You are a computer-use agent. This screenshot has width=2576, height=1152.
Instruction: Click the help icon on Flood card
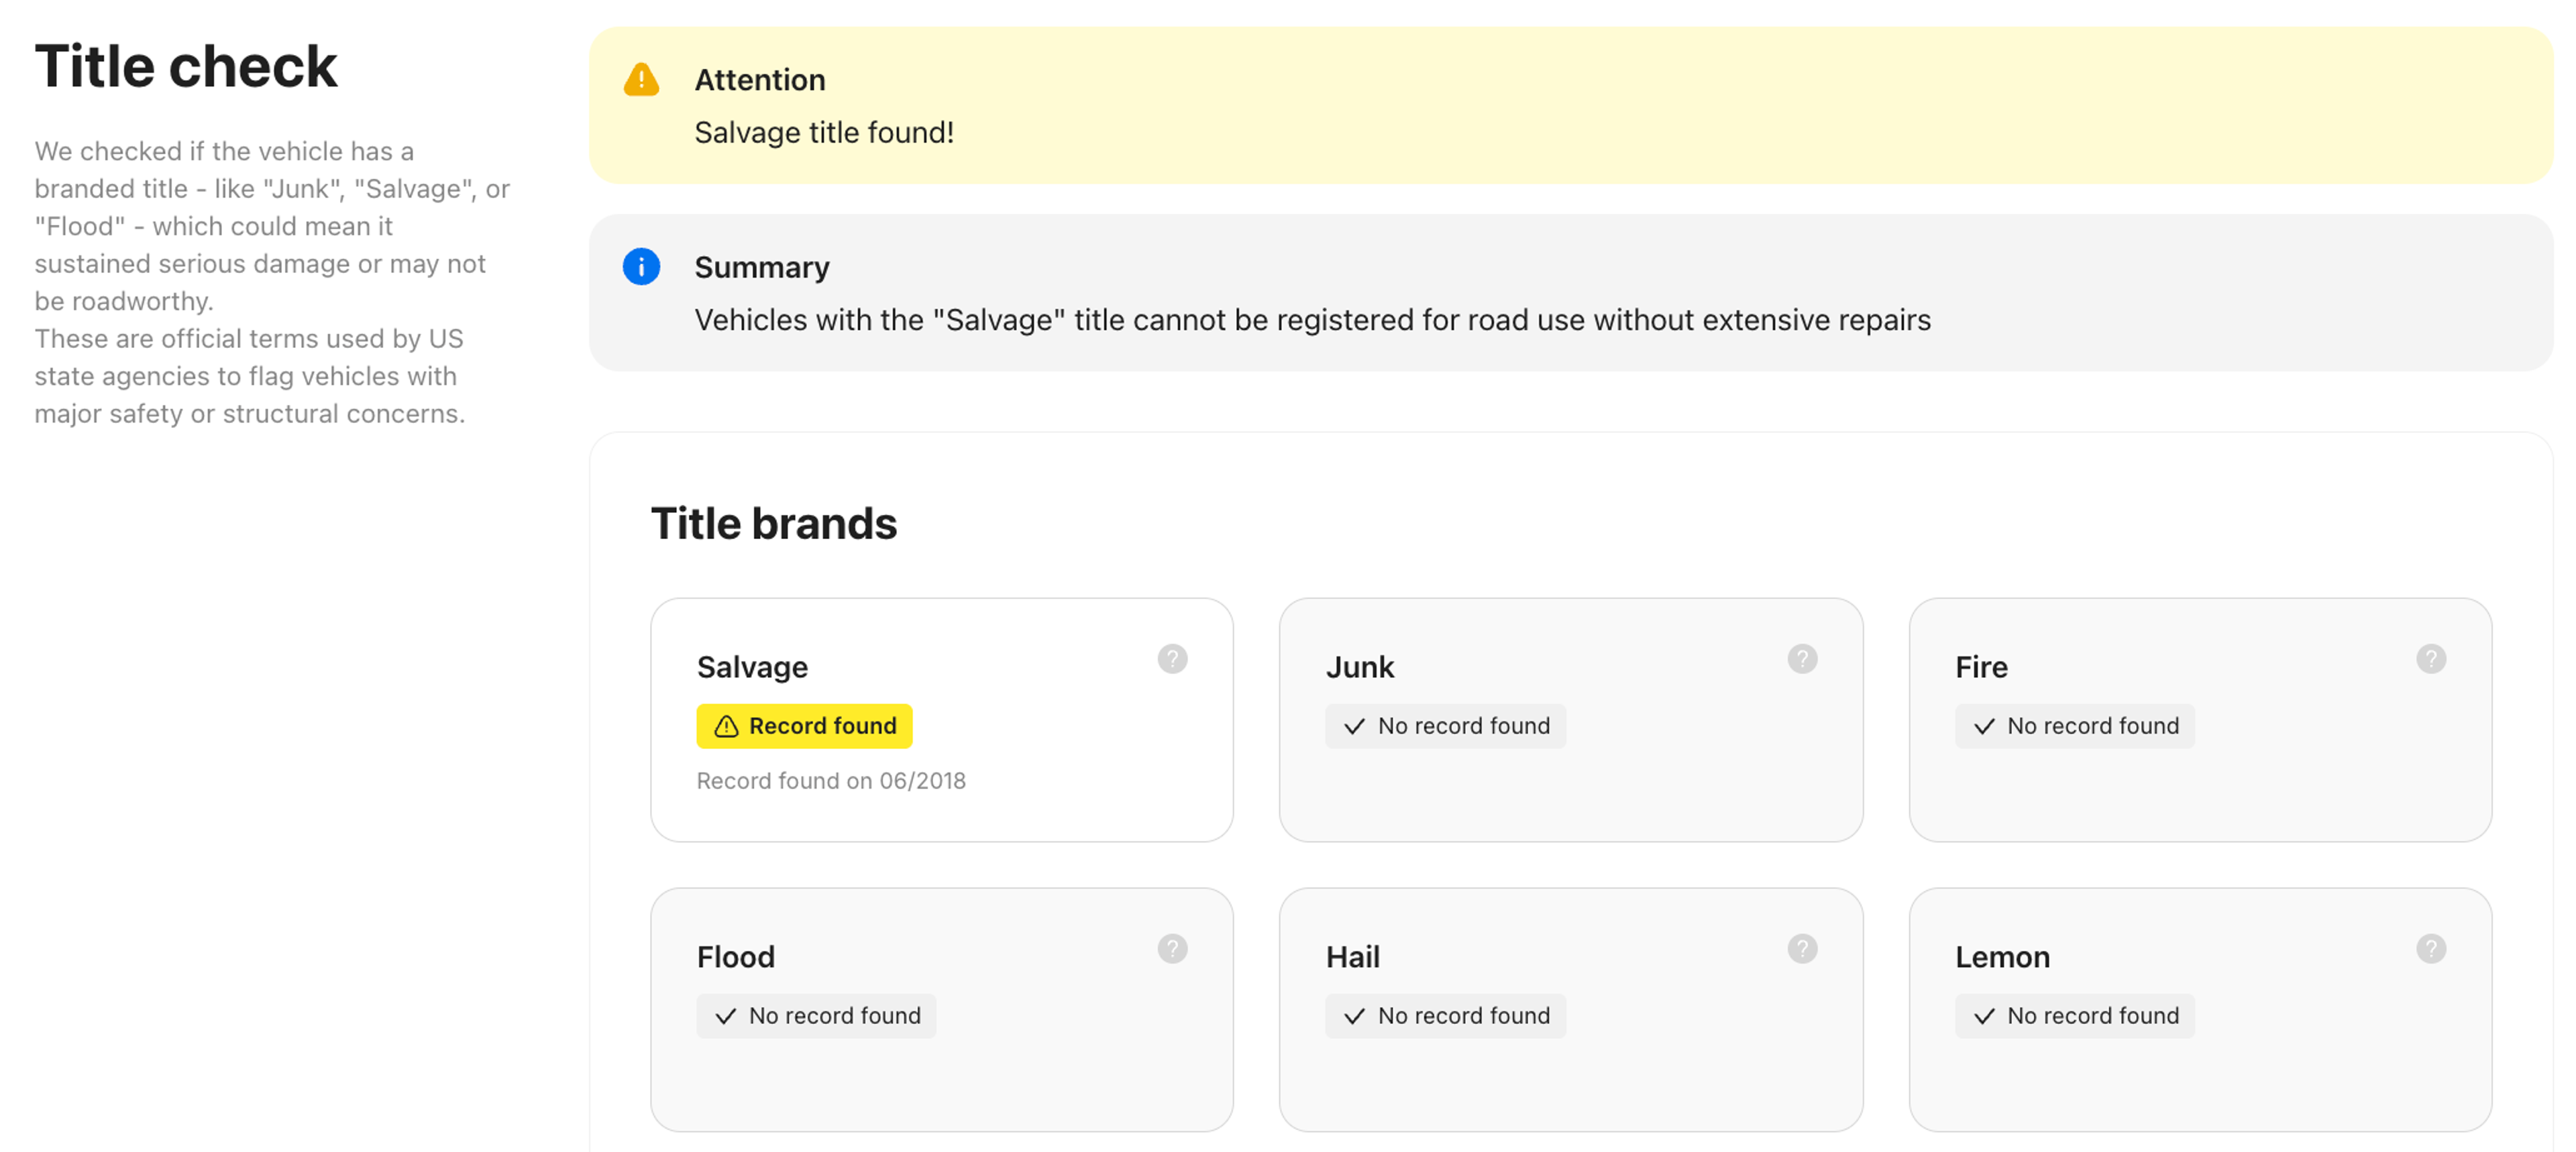1172,948
